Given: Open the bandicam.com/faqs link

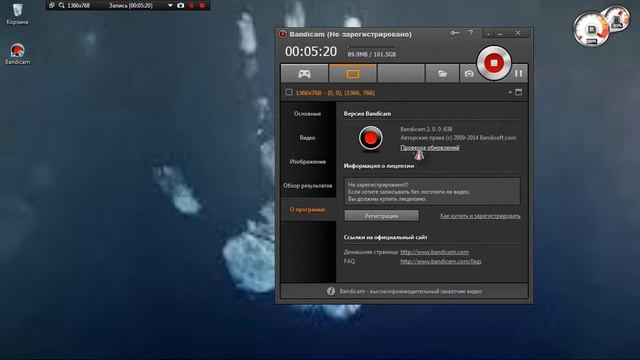Looking at the screenshot, I should (441, 261).
